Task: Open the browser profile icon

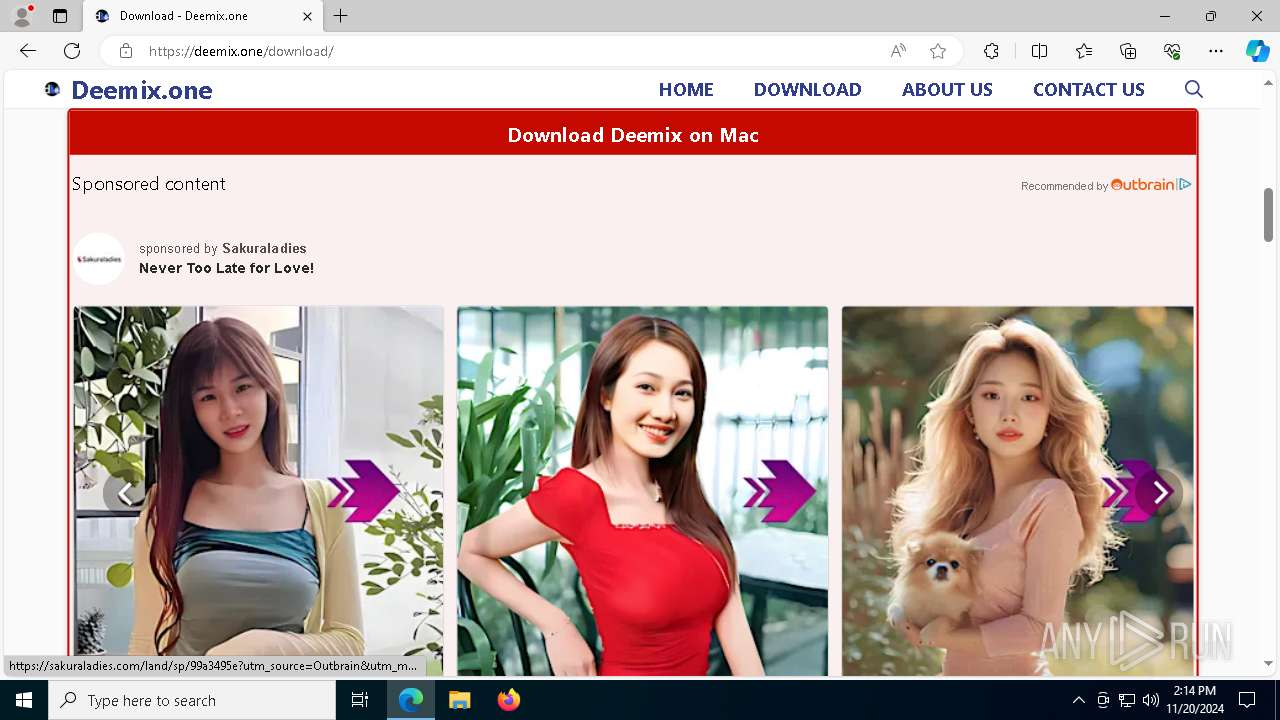Action: click(x=22, y=16)
